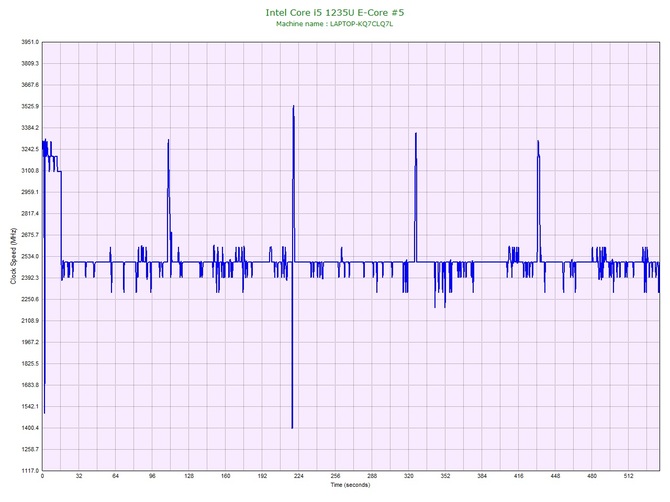
Task: Click the 2675.7 y-axis value
Action: tap(30, 235)
